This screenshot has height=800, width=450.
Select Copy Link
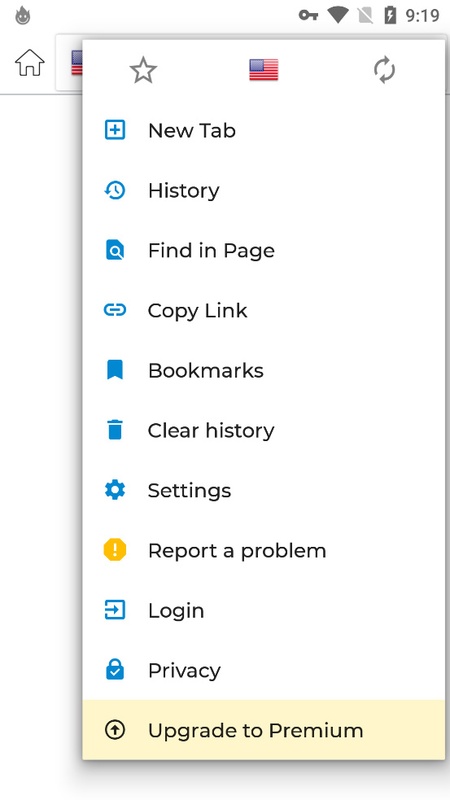[263, 310]
